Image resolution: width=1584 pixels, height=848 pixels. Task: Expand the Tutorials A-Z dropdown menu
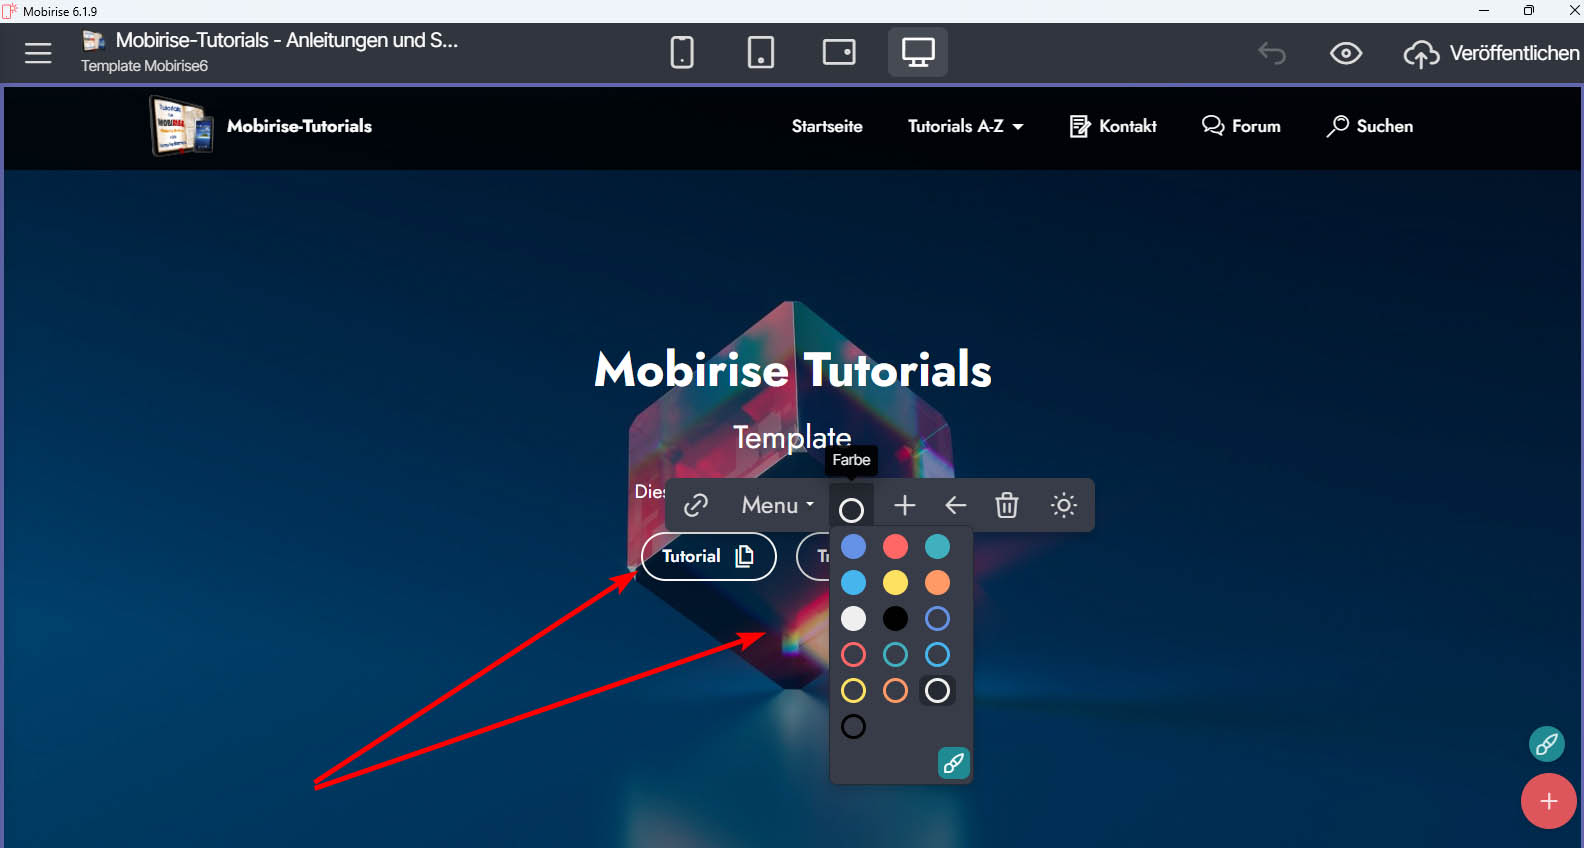click(966, 126)
